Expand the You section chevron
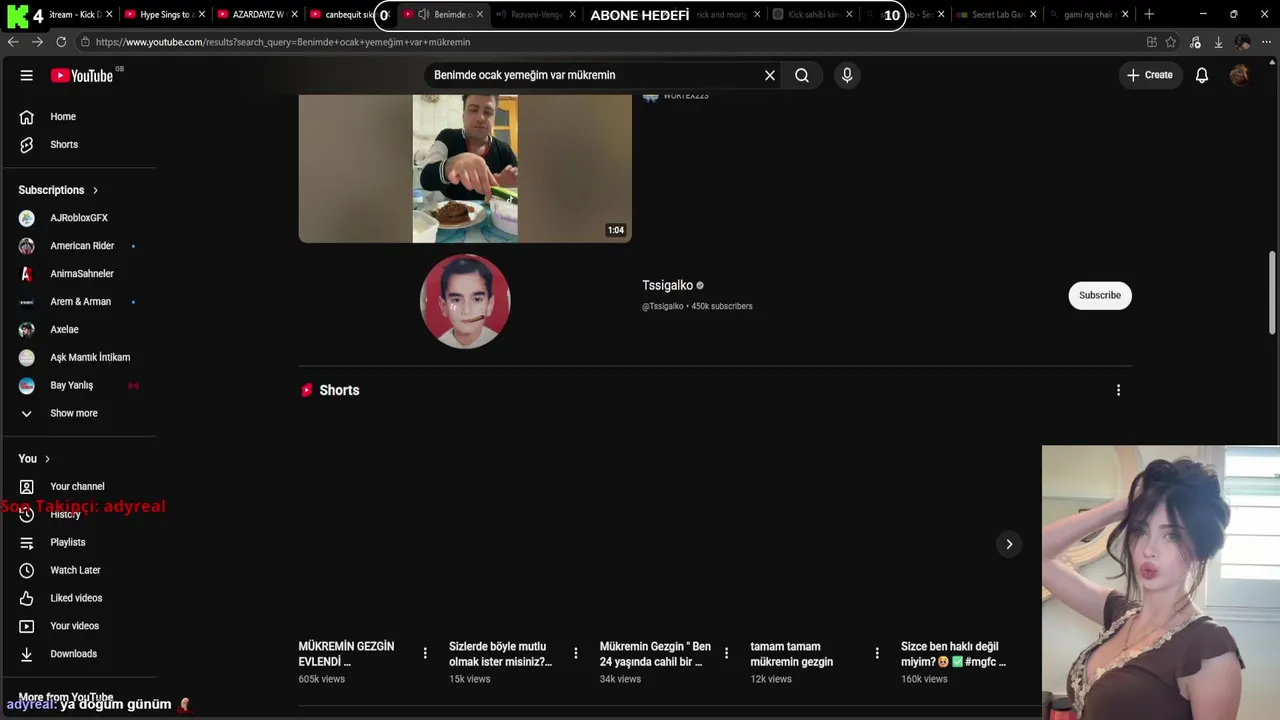 (x=47, y=459)
